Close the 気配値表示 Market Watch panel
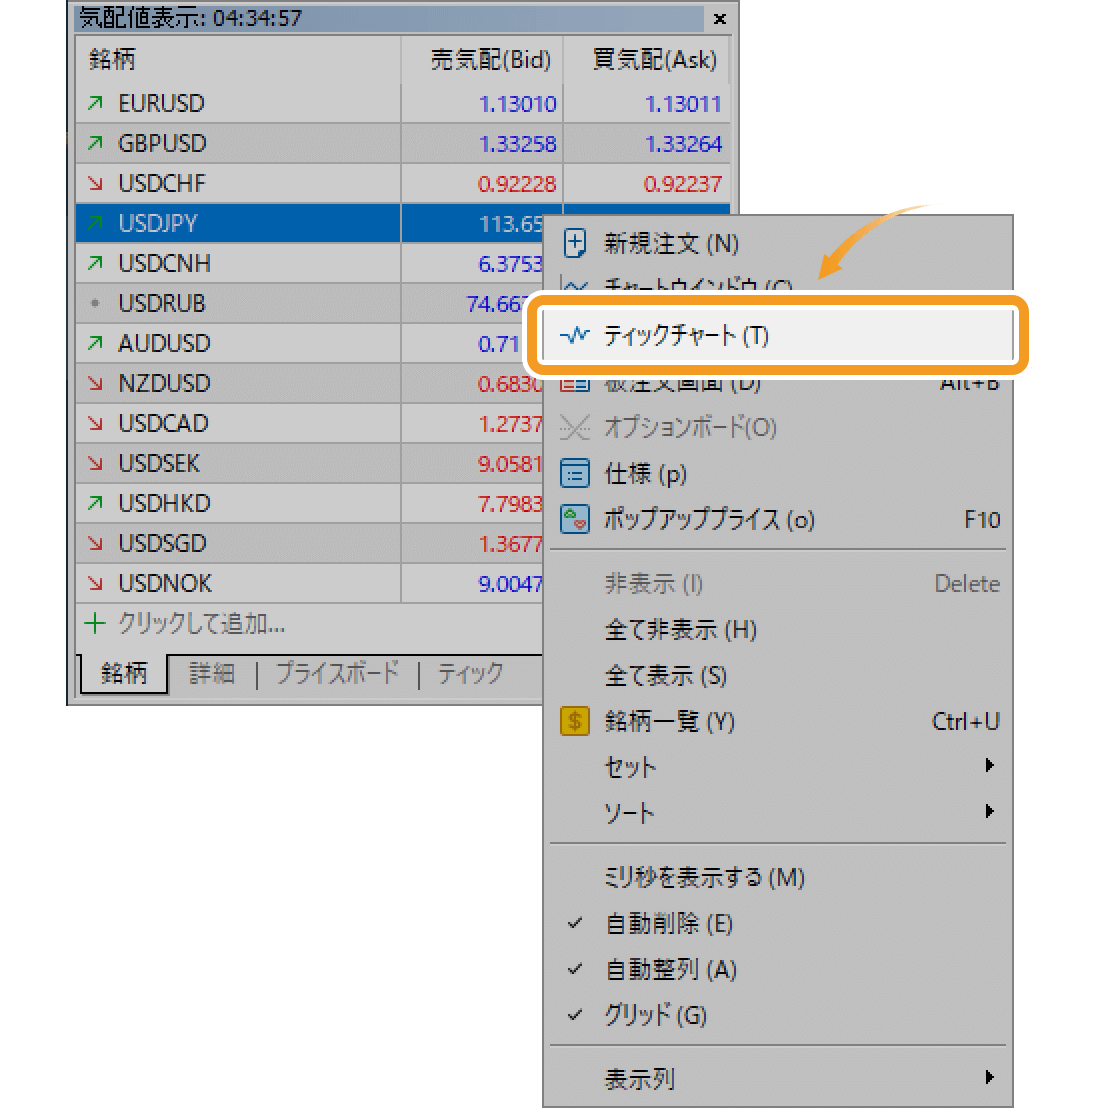The height and width of the screenshot is (1108, 1100). point(719,19)
